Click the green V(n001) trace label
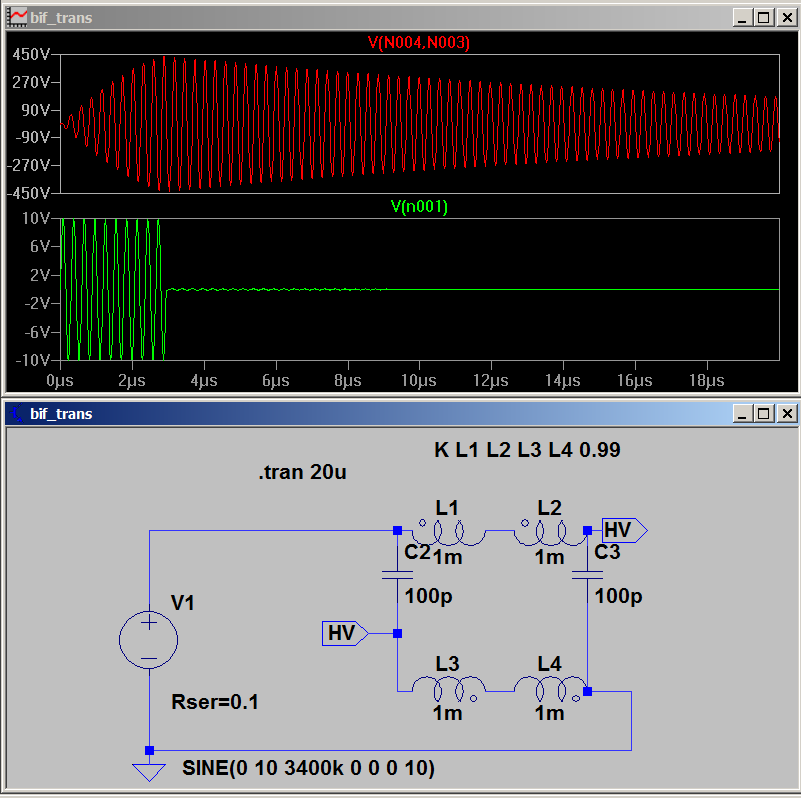801x798 pixels. pyautogui.click(x=418, y=207)
